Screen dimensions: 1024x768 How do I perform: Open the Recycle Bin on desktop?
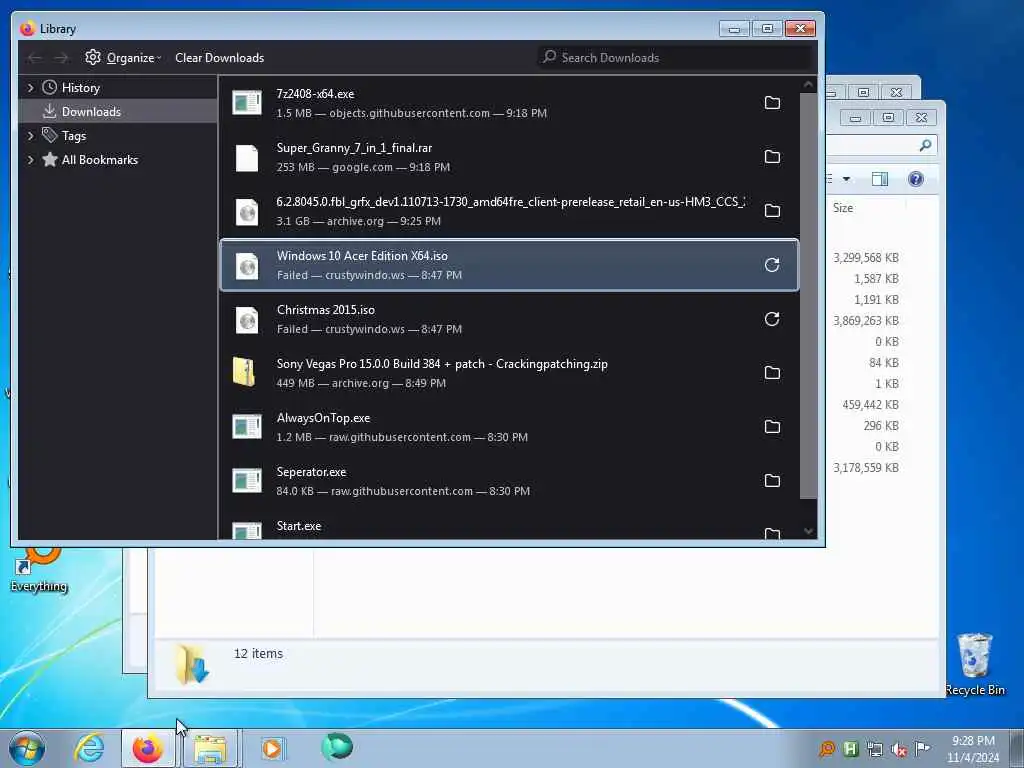(x=974, y=664)
